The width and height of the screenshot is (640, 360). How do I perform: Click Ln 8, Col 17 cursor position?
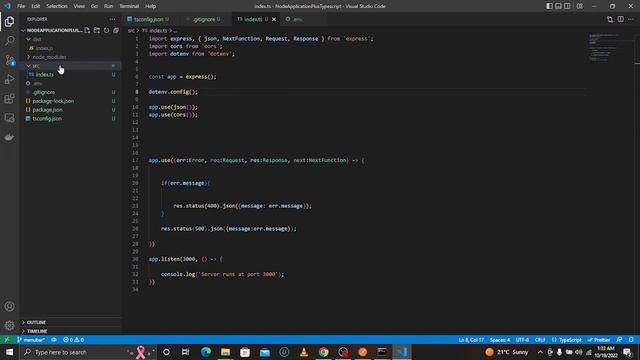(x=471, y=340)
